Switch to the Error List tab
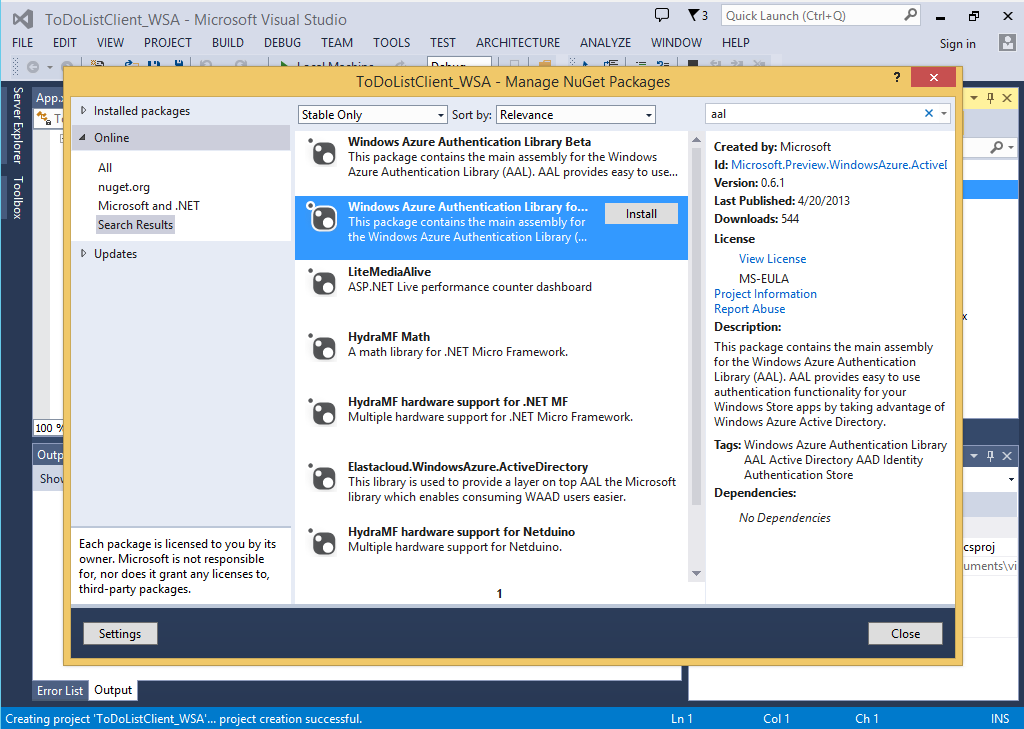 pyautogui.click(x=61, y=691)
